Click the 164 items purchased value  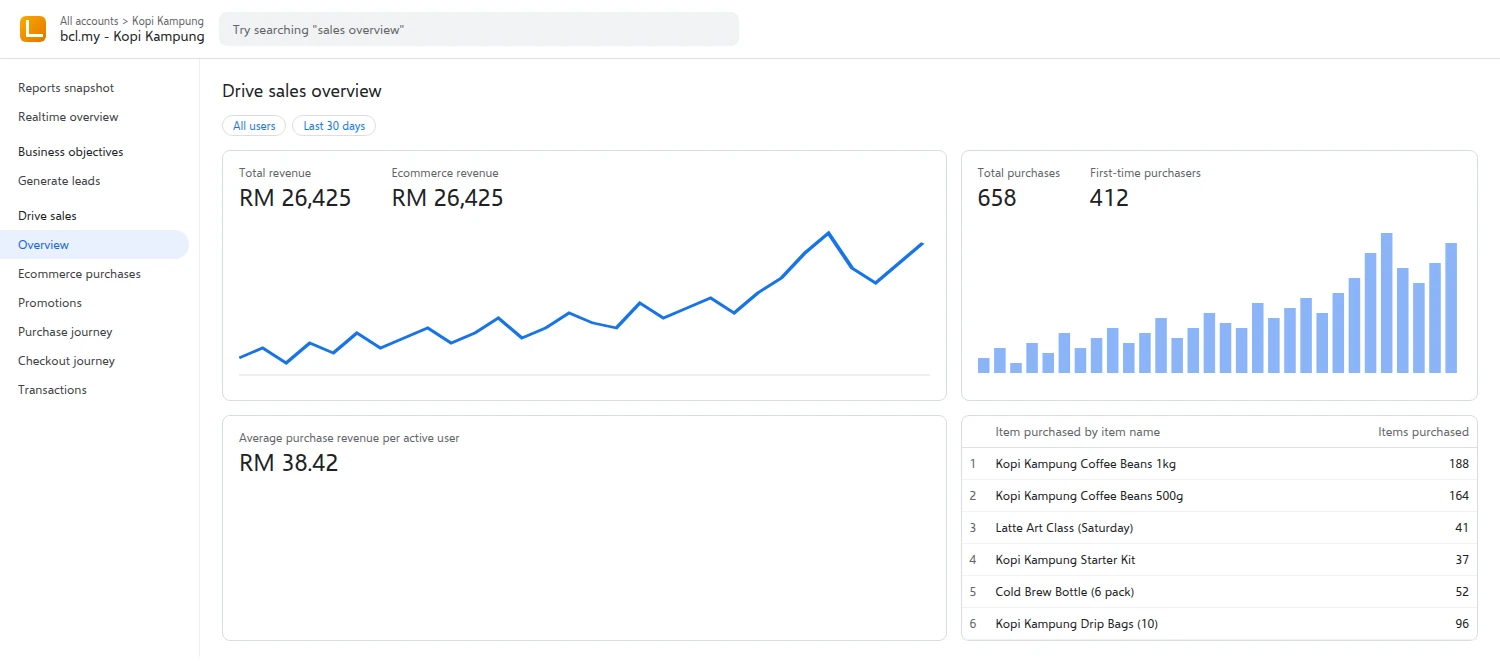[1458, 496]
